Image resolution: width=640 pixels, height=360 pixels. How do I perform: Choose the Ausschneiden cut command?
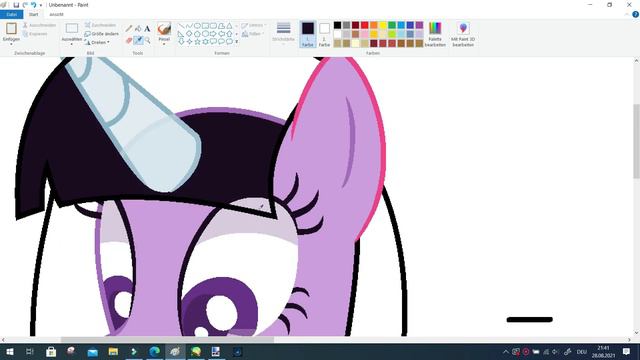(x=39, y=25)
